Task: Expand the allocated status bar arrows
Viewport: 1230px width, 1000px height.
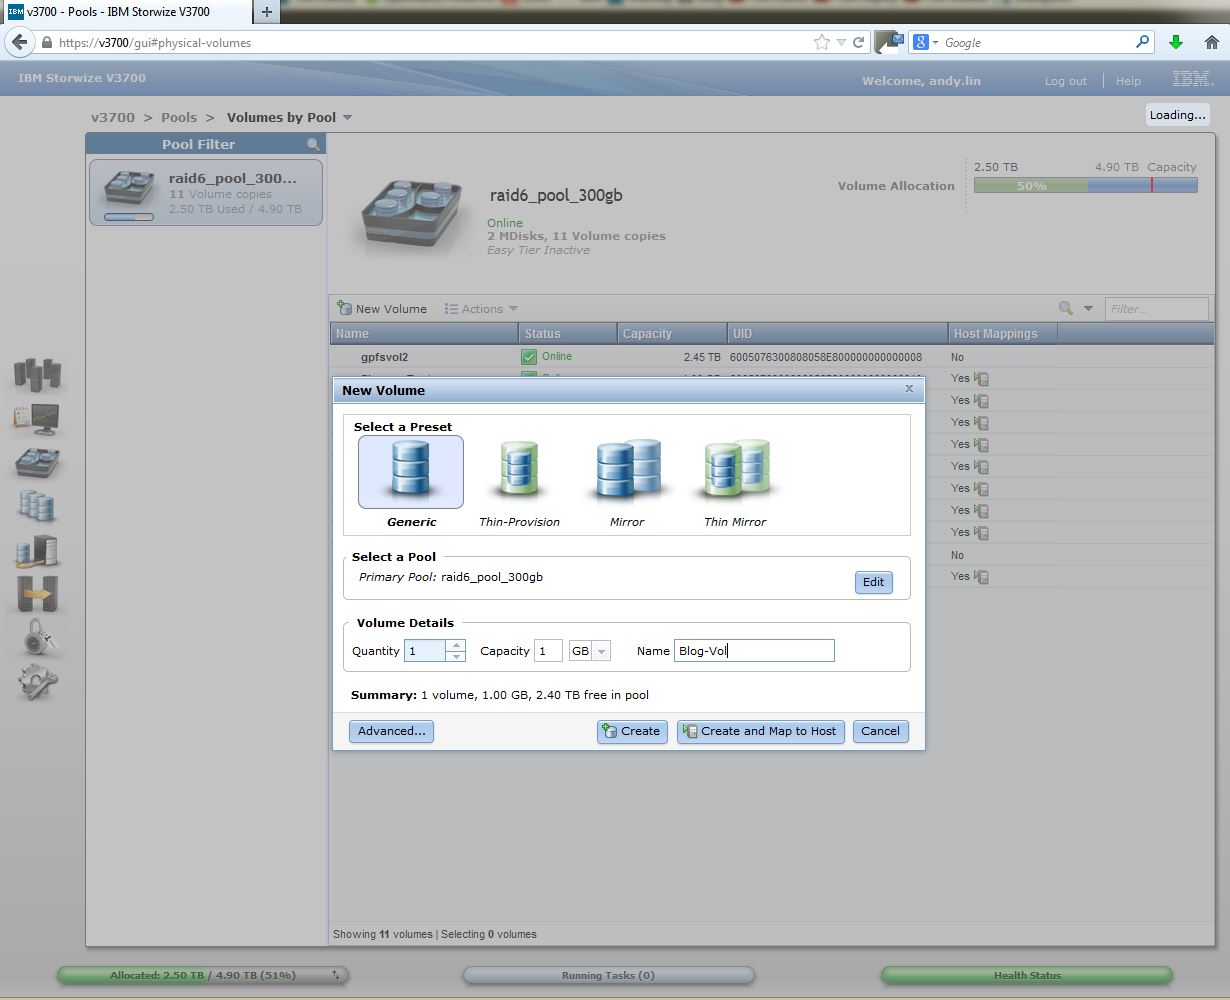Action: point(336,975)
